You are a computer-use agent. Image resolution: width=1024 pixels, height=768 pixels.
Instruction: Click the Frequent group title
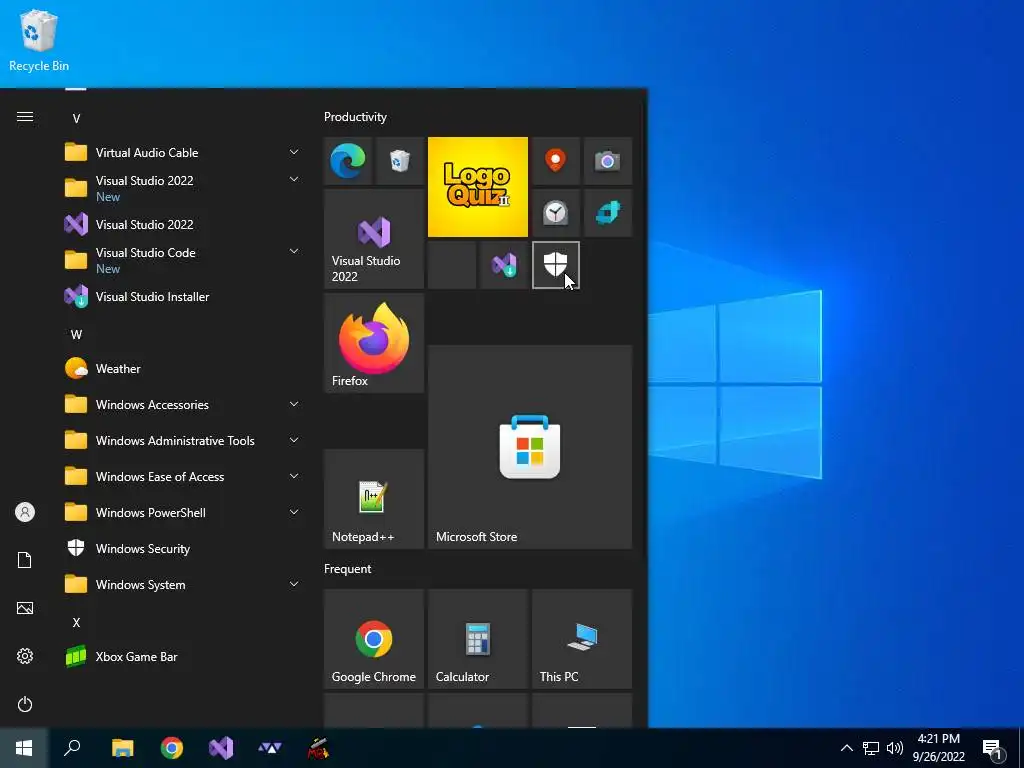(347, 569)
